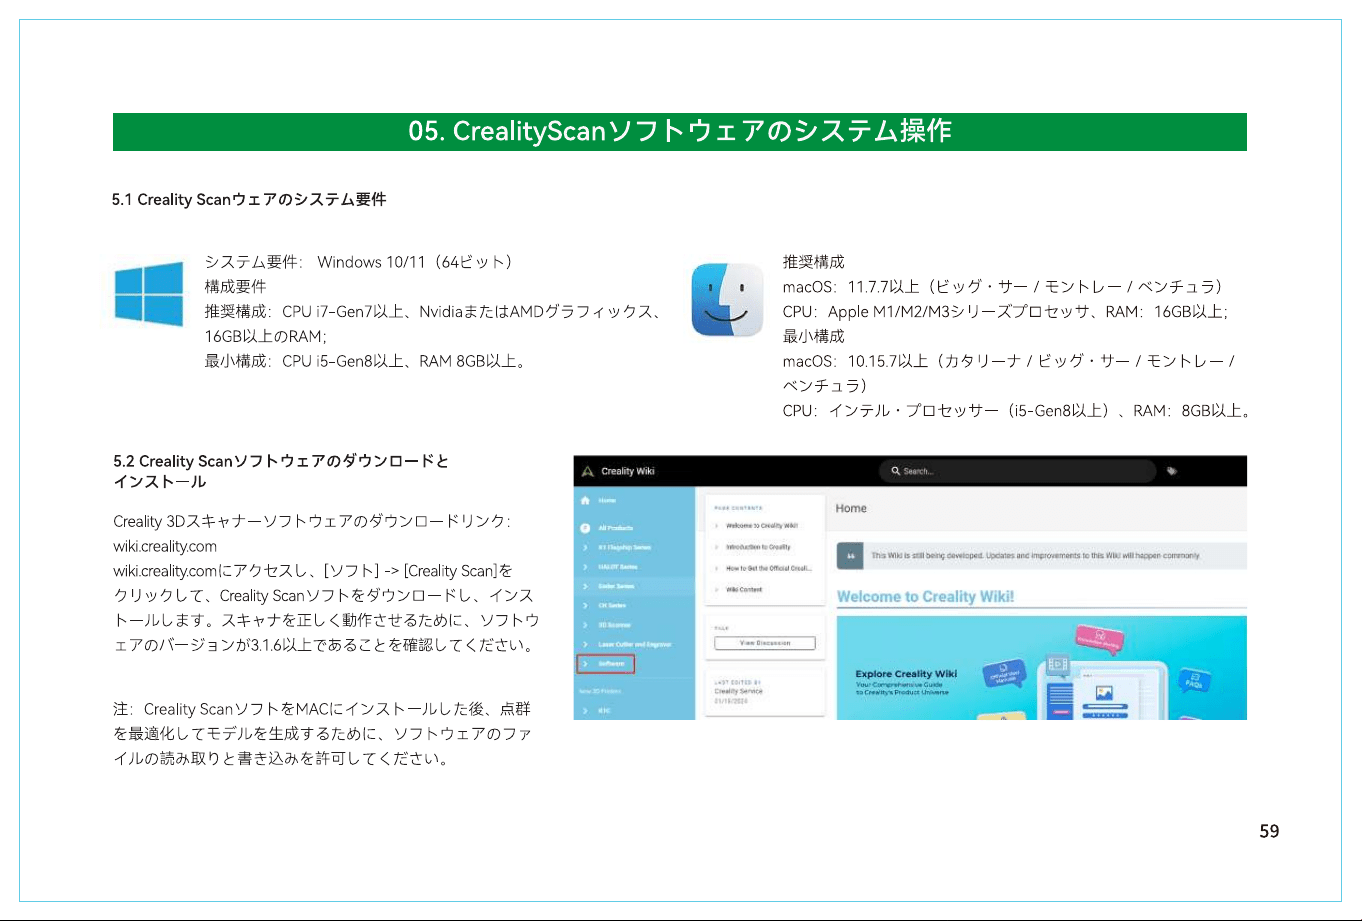
Task: Click the Home house icon in sidebar
Action: tap(584, 499)
